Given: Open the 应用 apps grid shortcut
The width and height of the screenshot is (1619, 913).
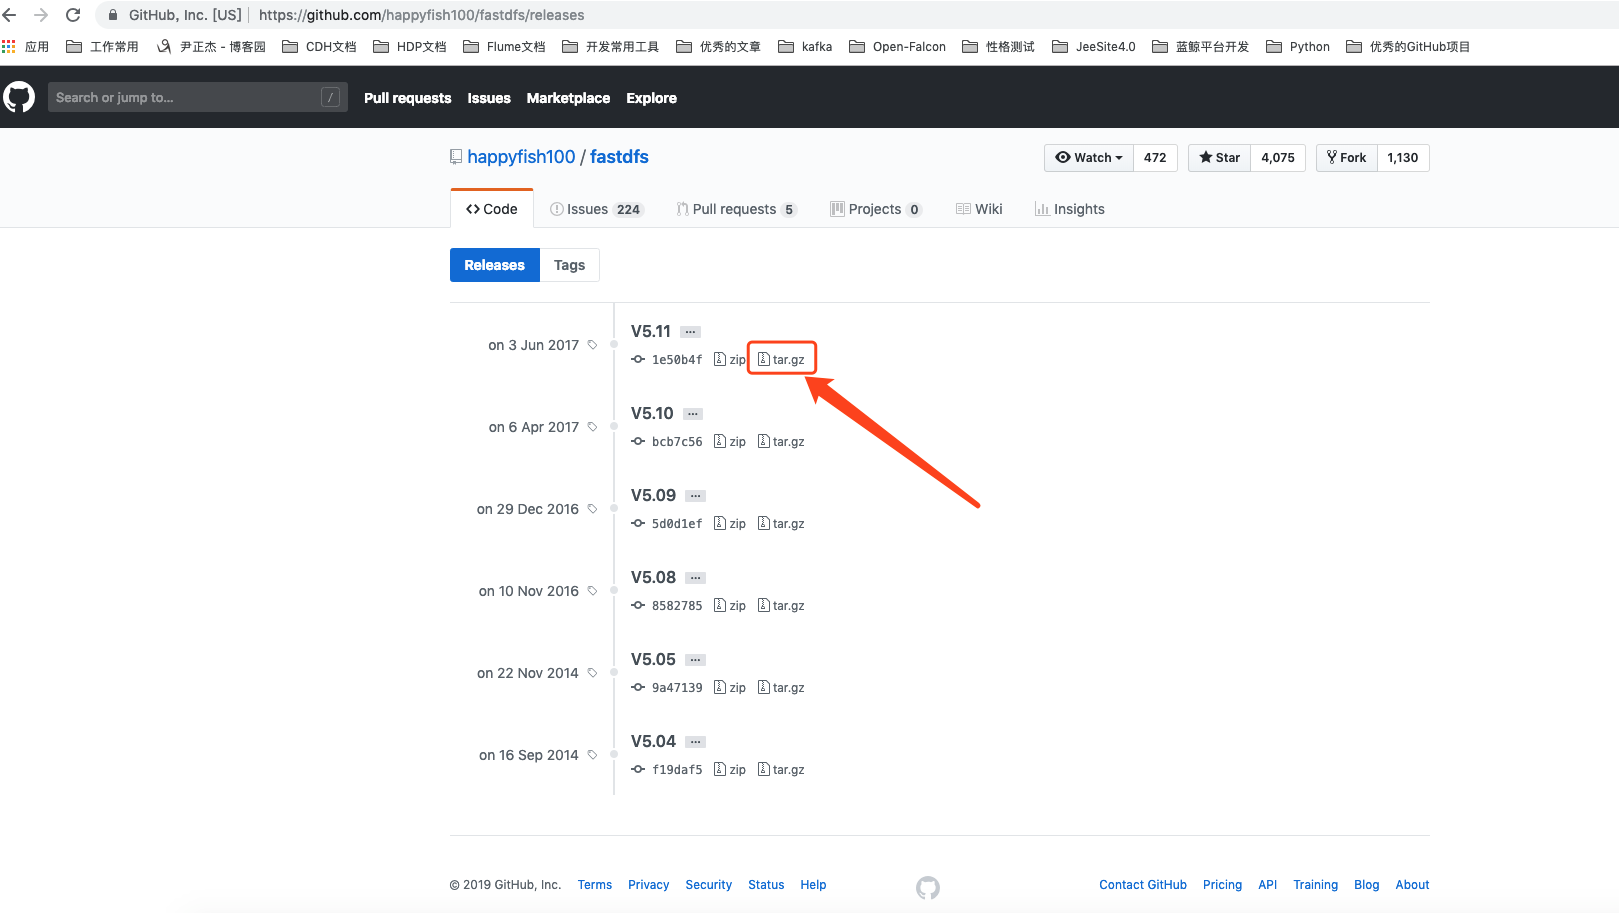Looking at the screenshot, I should [26, 47].
